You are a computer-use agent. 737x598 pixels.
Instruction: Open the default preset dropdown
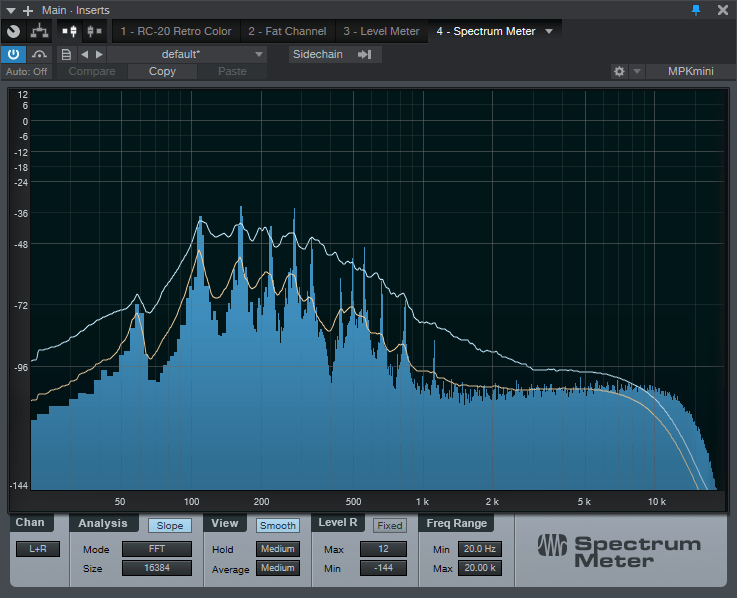click(x=188, y=54)
